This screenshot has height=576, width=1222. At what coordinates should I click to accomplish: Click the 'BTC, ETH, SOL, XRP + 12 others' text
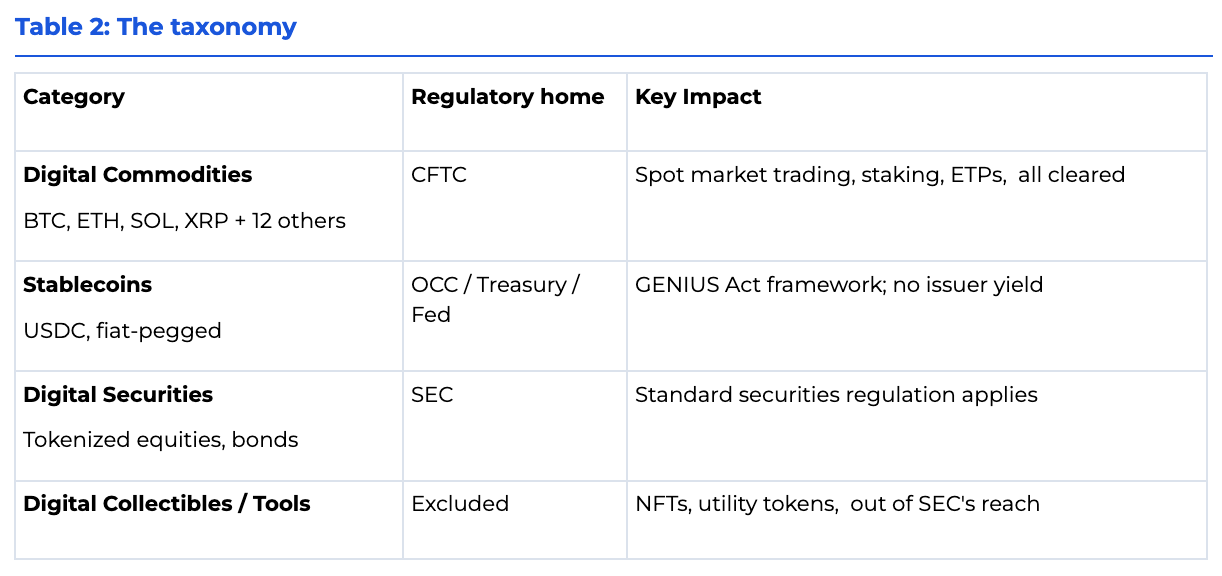coord(184,221)
